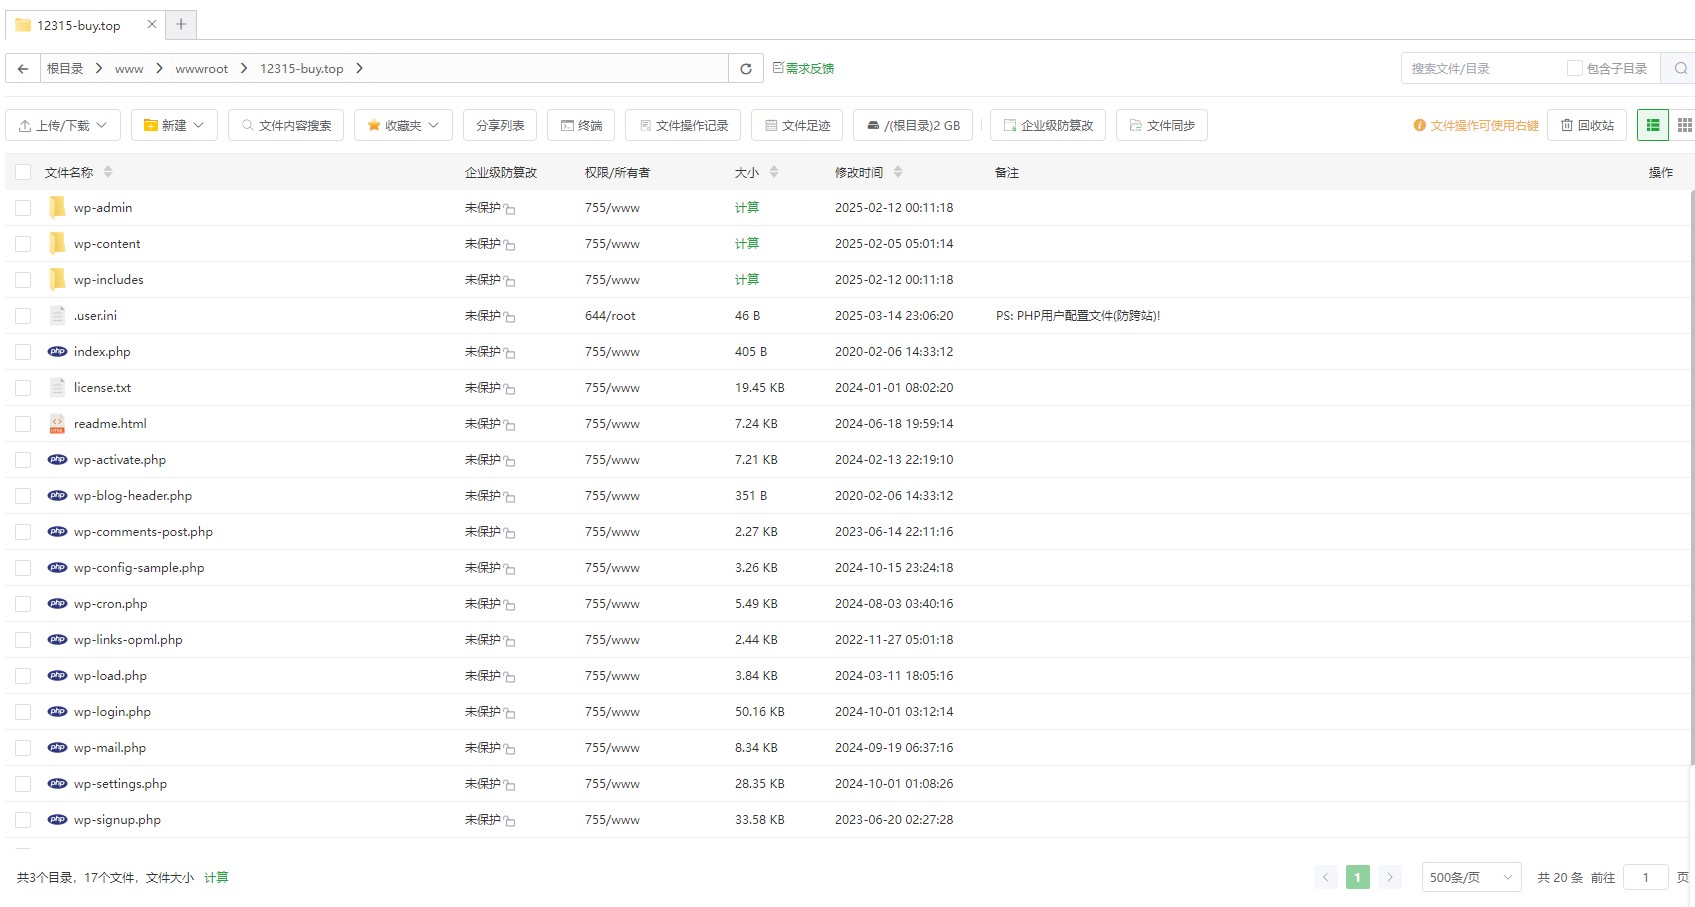1695x907 pixels.
Task: Click the search magnifier icon
Action: click(1680, 68)
